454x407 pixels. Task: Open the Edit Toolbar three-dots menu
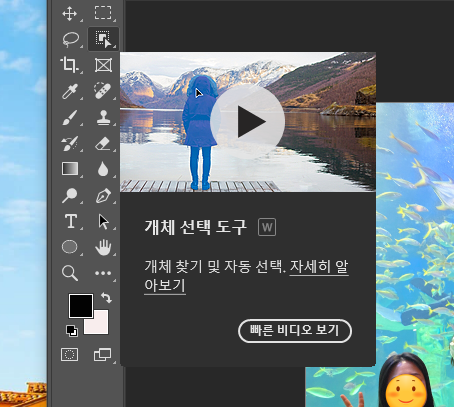coord(103,273)
